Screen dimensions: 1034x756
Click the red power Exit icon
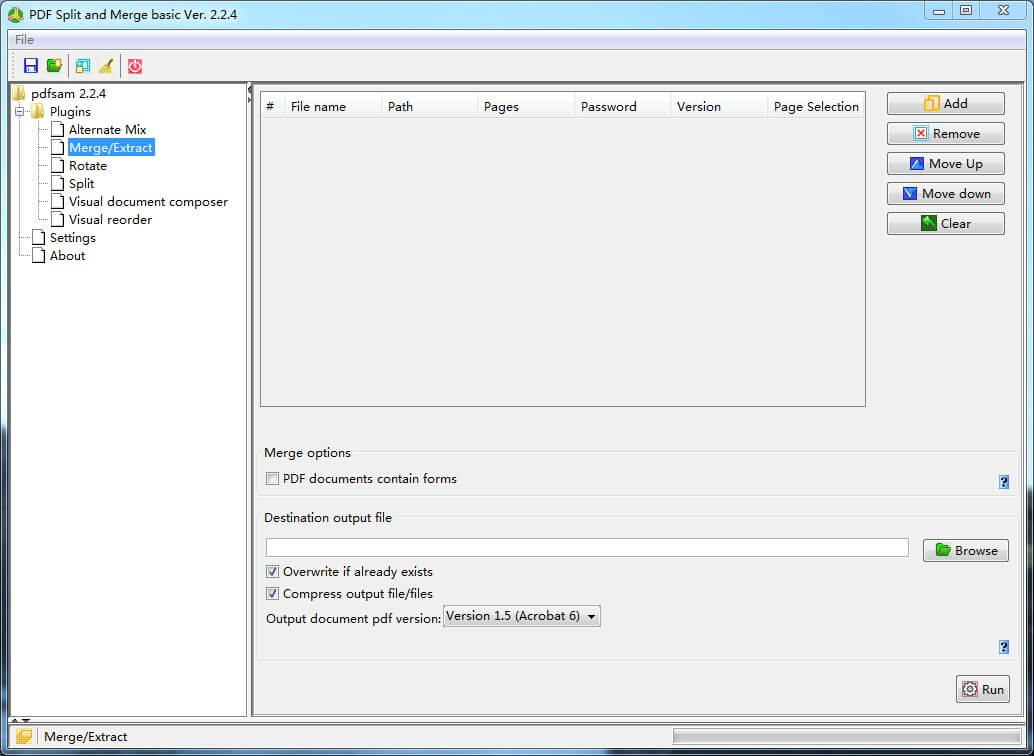tap(135, 65)
